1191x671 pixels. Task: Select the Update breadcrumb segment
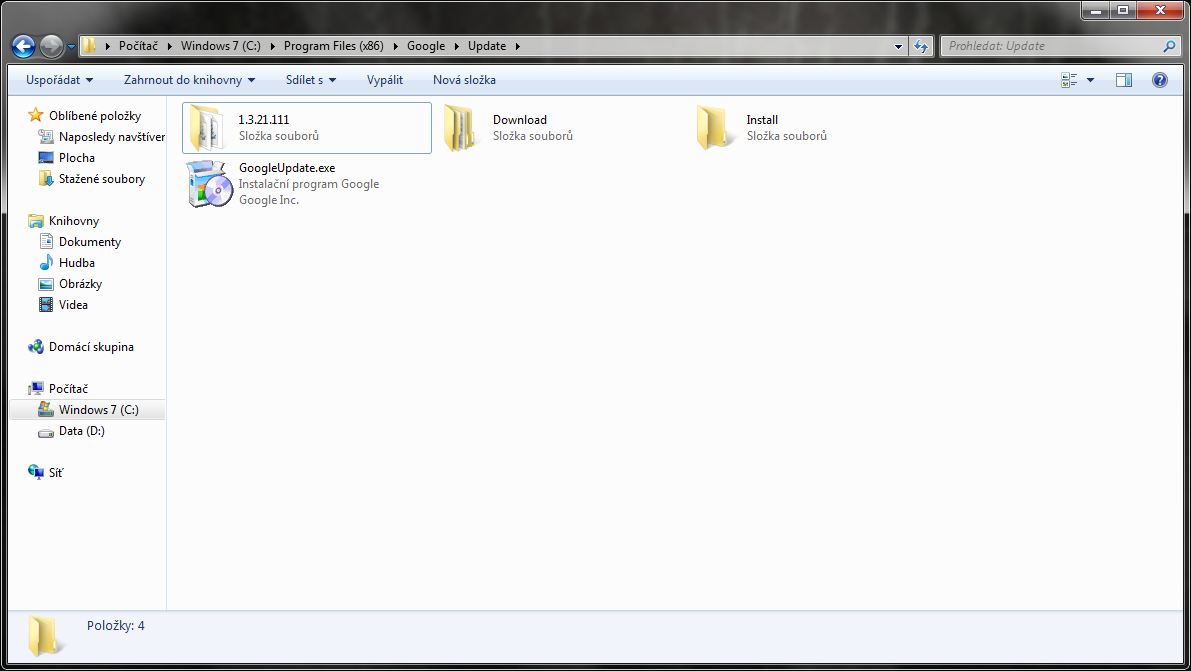click(487, 46)
